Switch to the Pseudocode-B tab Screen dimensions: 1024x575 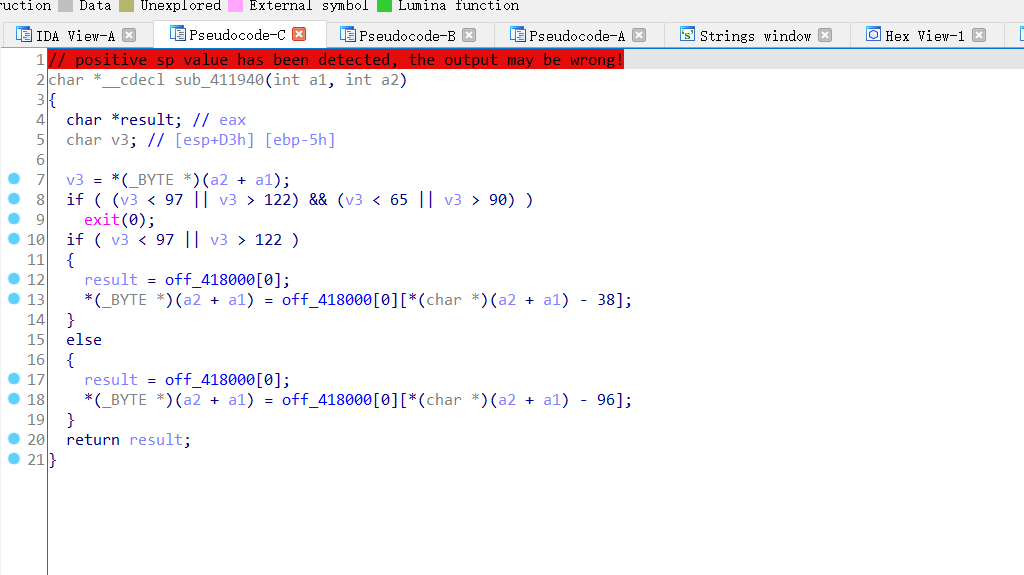[408, 36]
